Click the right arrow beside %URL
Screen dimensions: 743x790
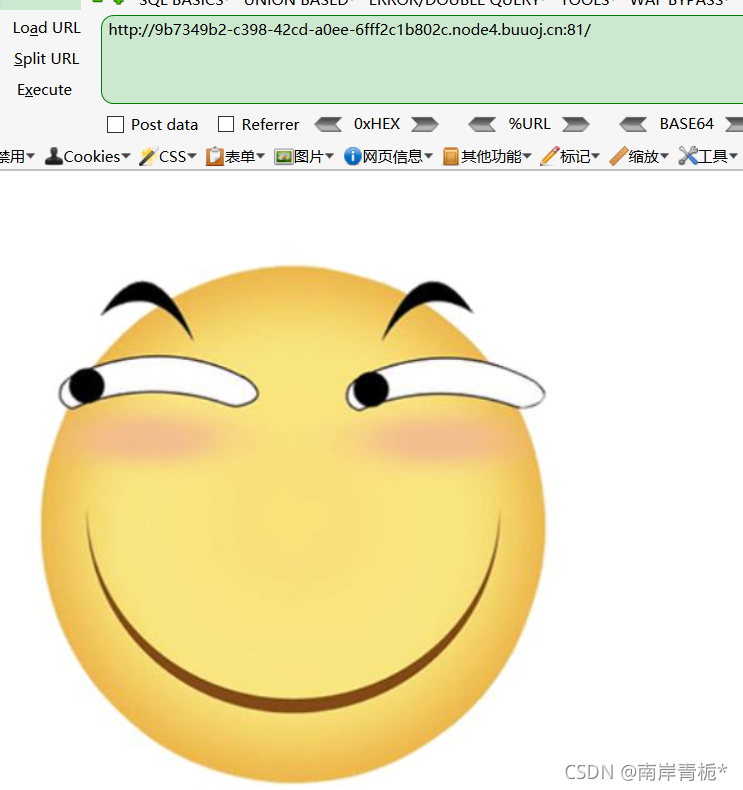576,124
